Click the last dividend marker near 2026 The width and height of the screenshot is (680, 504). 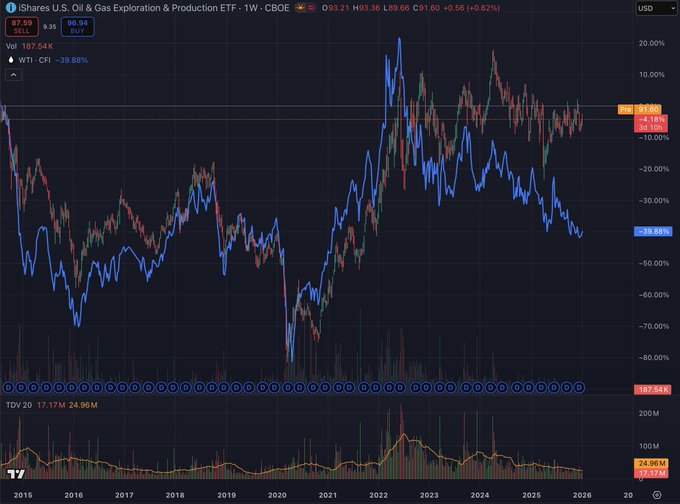[x=579, y=387]
